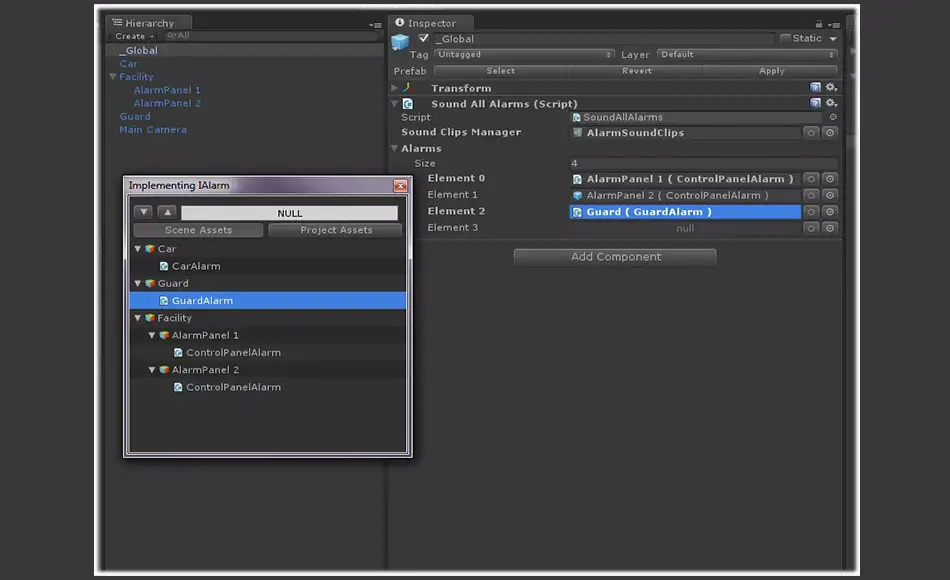Open object picker for Sound Clips Manager
The width and height of the screenshot is (950, 580).
(x=830, y=133)
